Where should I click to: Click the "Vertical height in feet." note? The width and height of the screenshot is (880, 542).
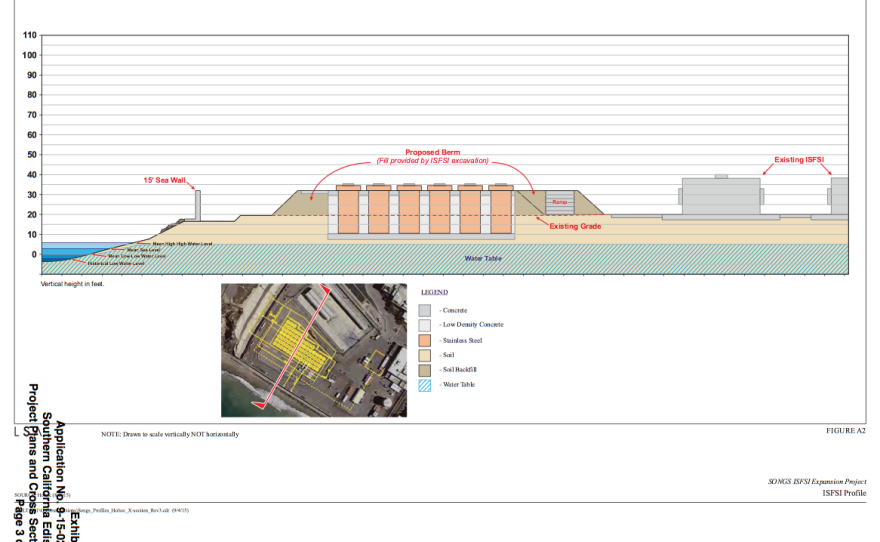pos(72,284)
